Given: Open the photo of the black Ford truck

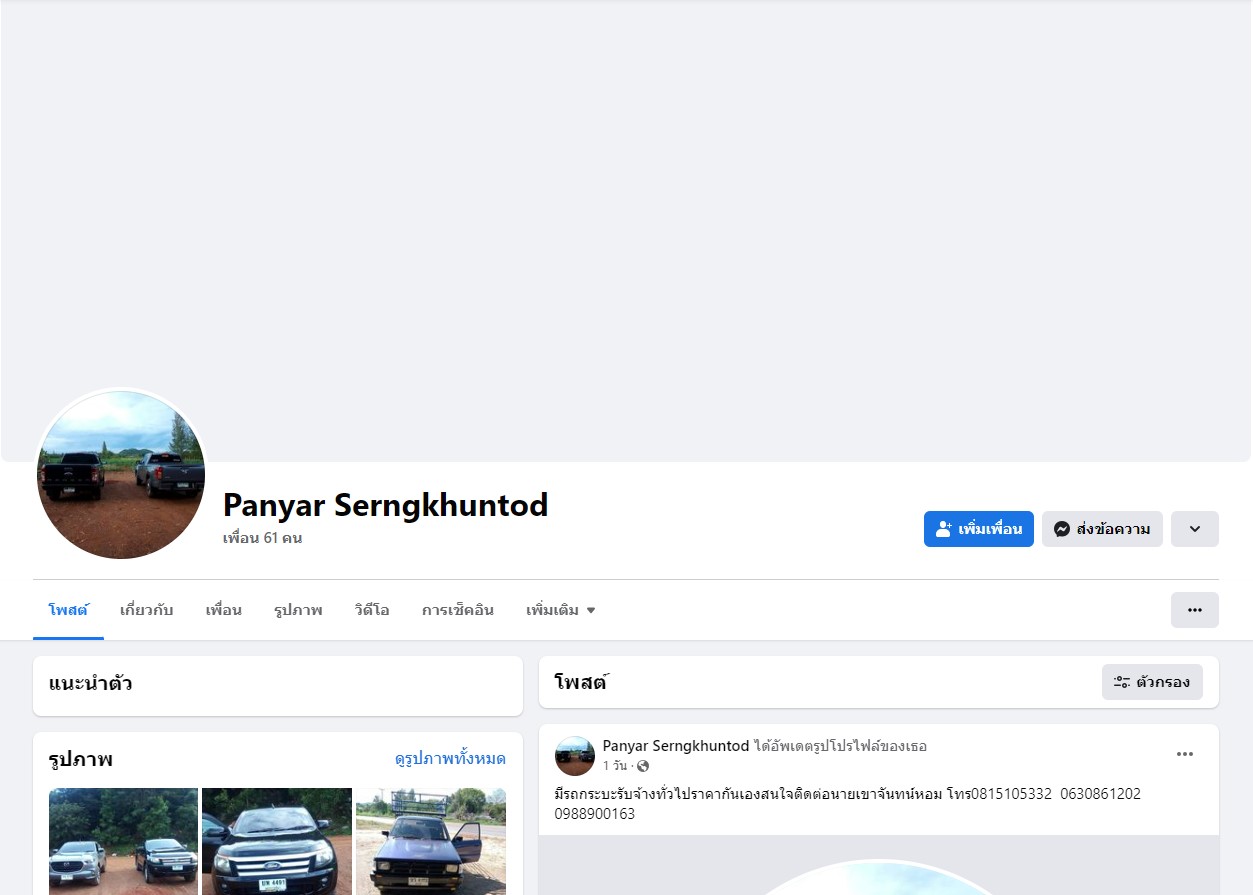Looking at the screenshot, I should point(277,841).
